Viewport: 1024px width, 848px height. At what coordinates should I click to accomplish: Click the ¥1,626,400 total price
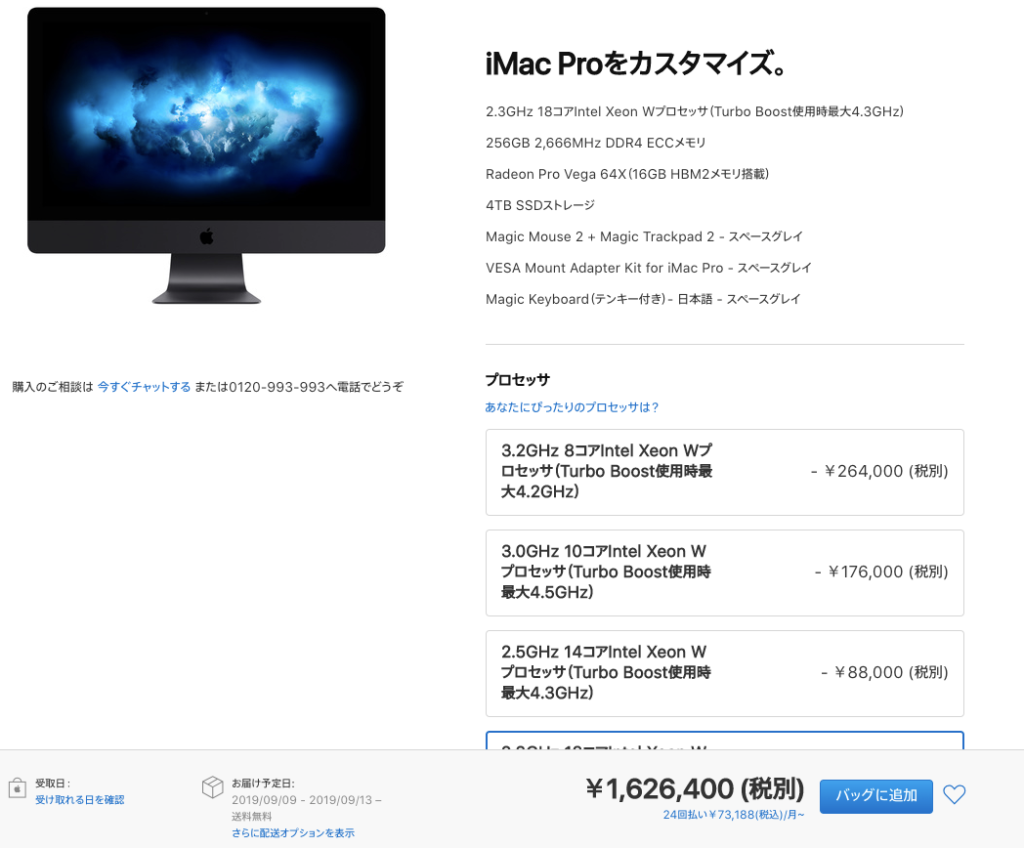[695, 789]
